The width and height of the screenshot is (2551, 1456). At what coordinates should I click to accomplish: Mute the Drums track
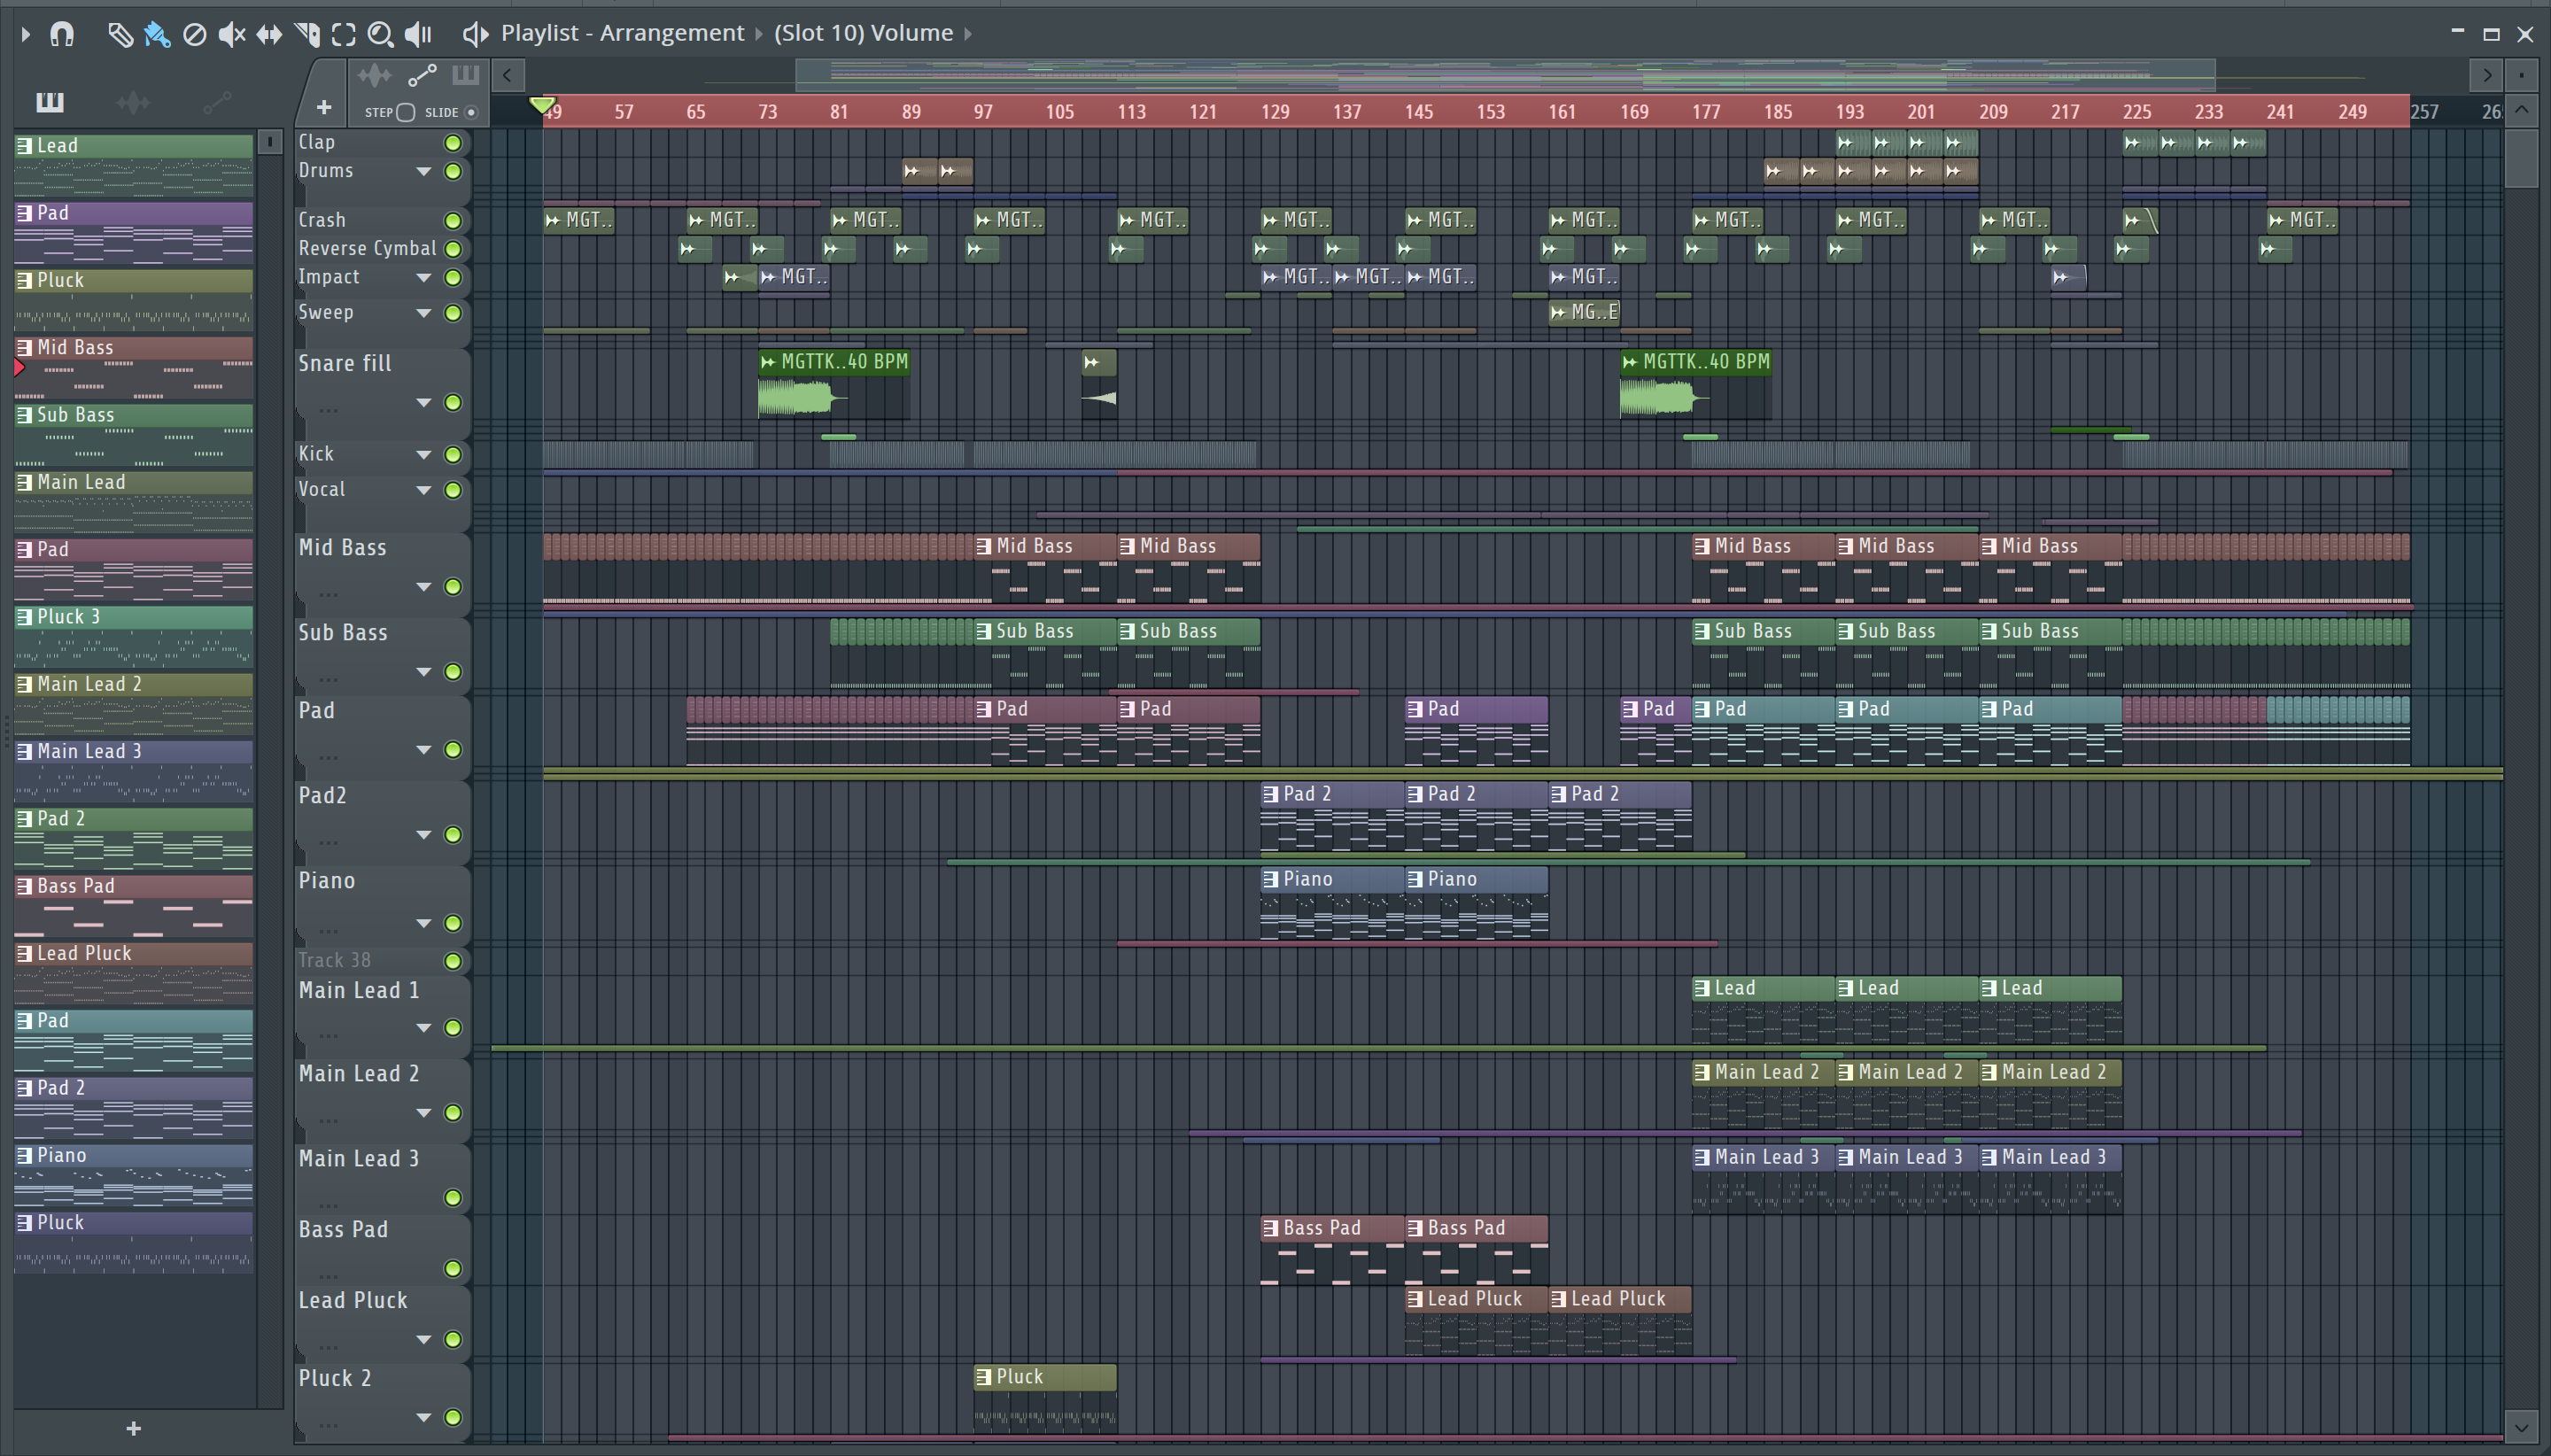[453, 171]
